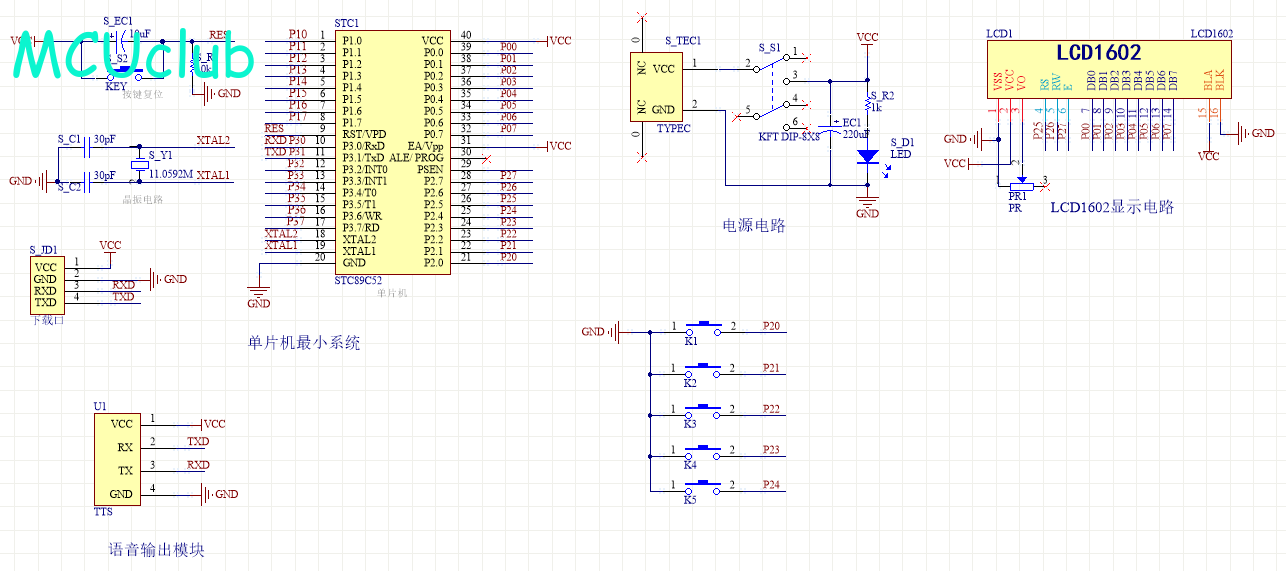Click the PR1 potentiometer symbol
Screen dimensions: 1286x571
1020,184
